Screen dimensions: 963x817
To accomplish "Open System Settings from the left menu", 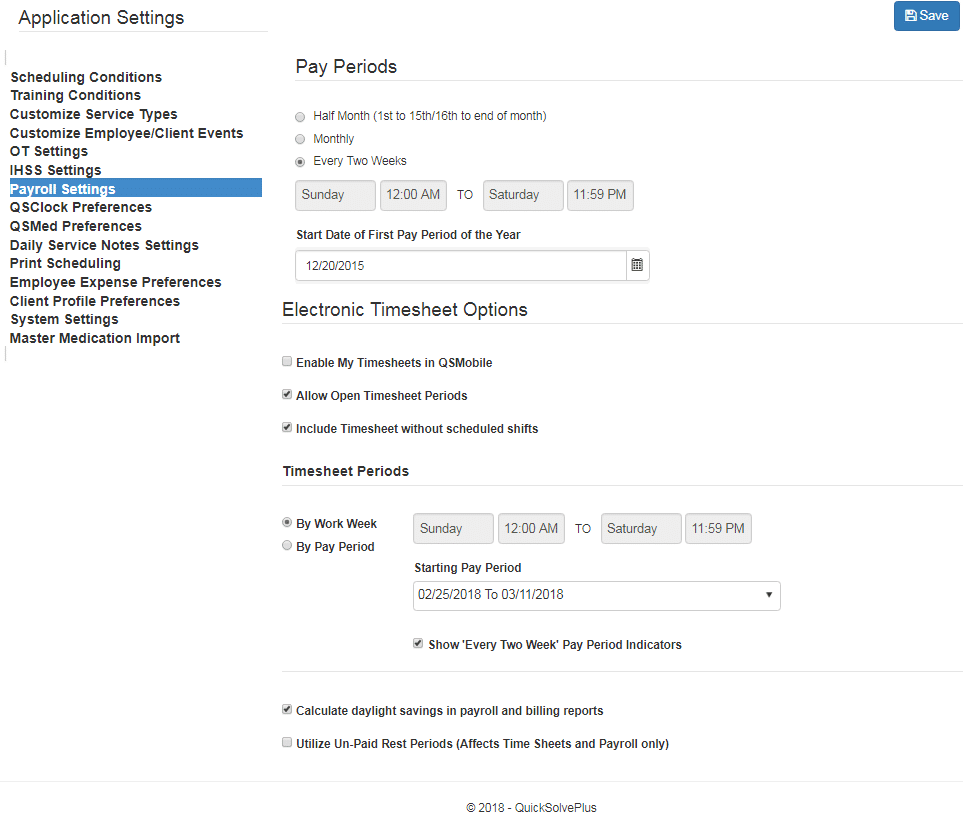I will [64, 319].
